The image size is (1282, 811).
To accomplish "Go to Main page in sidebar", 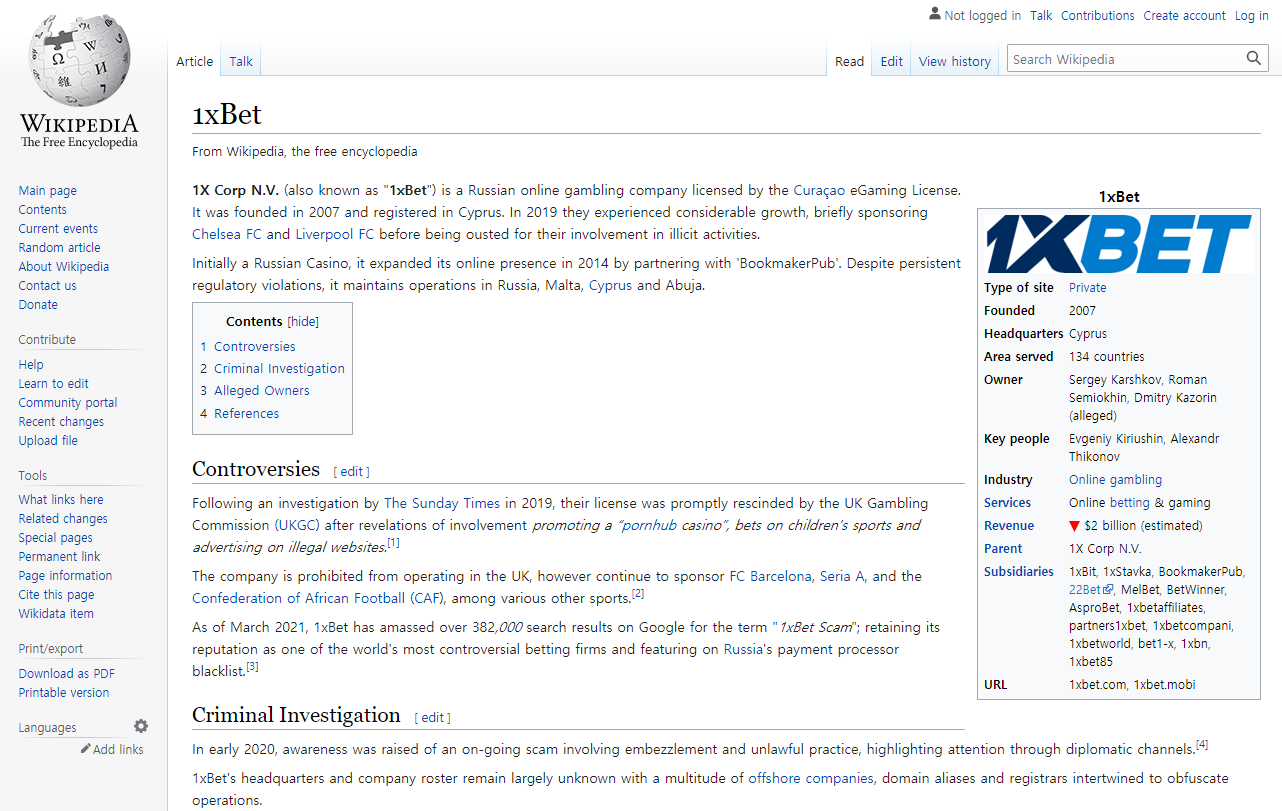I will tap(47, 191).
